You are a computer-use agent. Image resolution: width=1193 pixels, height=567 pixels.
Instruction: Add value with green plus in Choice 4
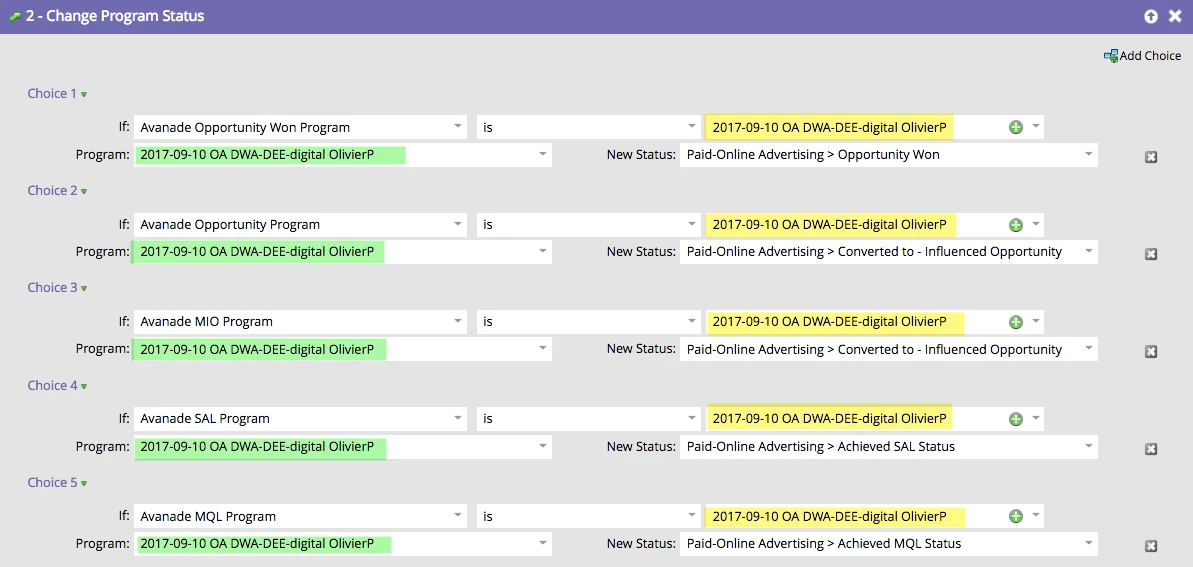[x=1016, y=419]
